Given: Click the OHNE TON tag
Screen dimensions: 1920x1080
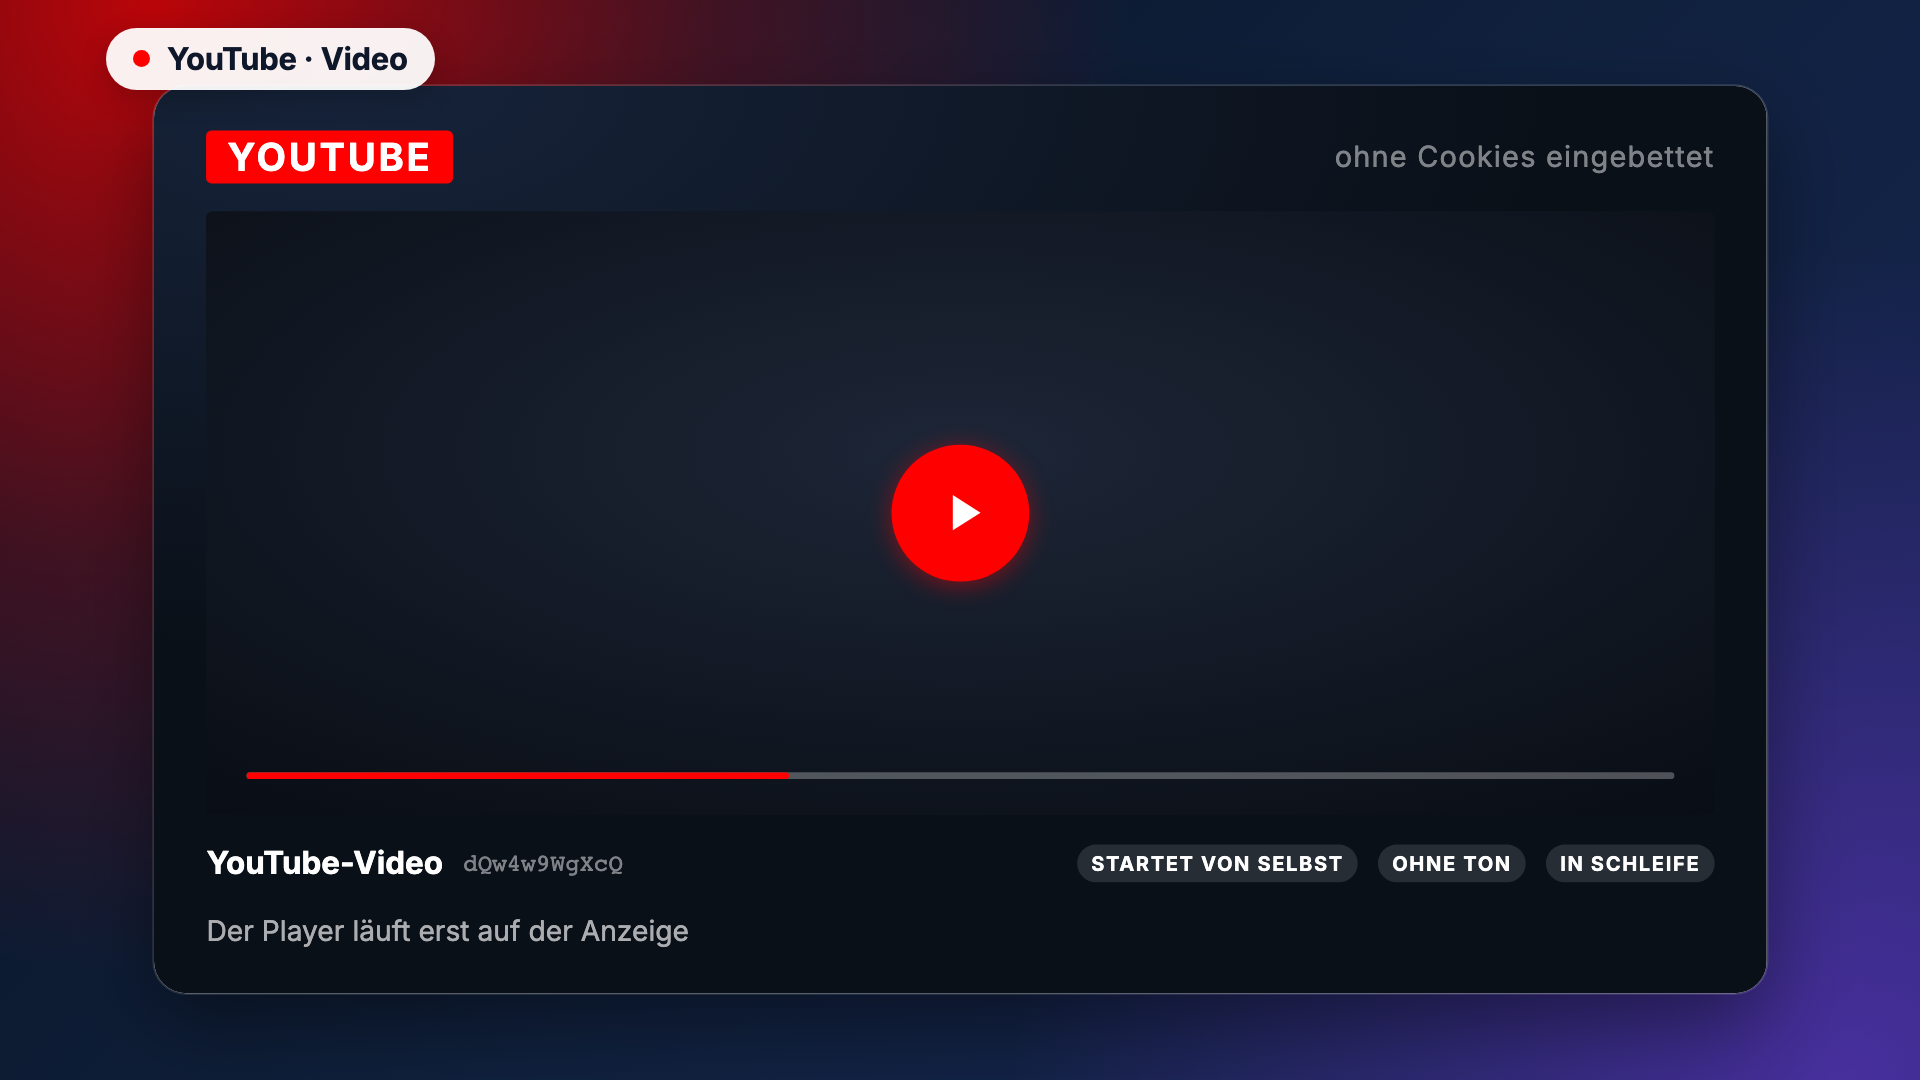Looking at the screenshot, I should coord(1451,864).
